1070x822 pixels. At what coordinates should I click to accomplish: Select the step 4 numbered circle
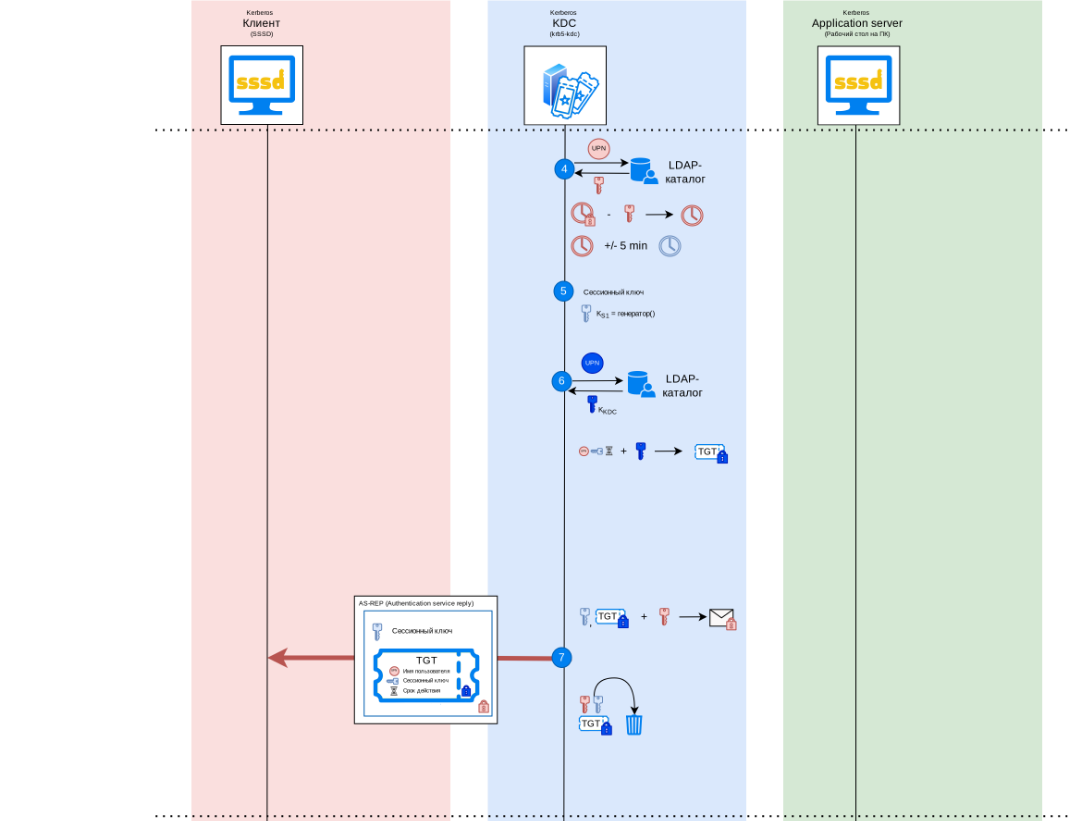point(564,169)
